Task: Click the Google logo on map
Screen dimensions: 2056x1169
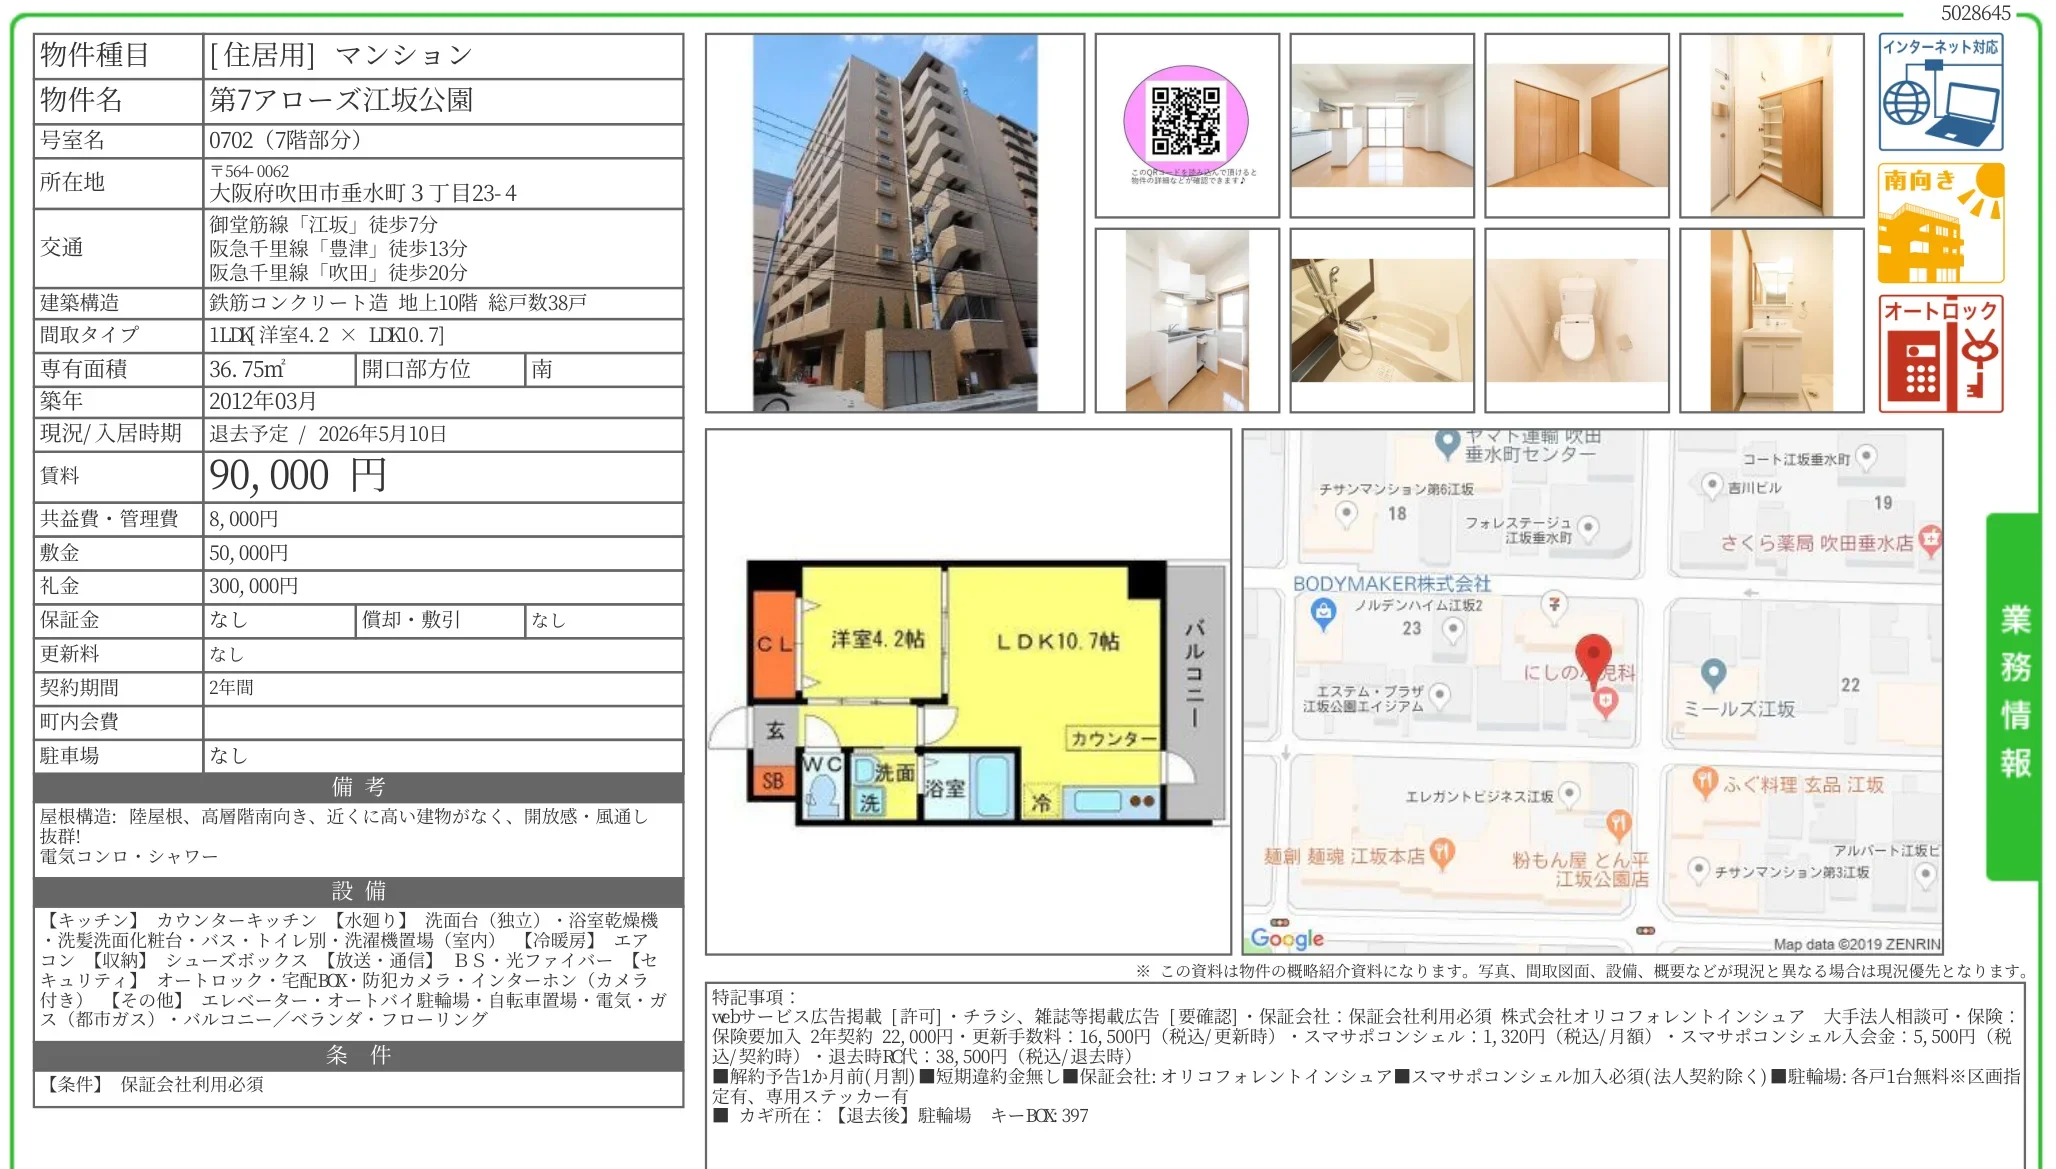Action: 1287,938
